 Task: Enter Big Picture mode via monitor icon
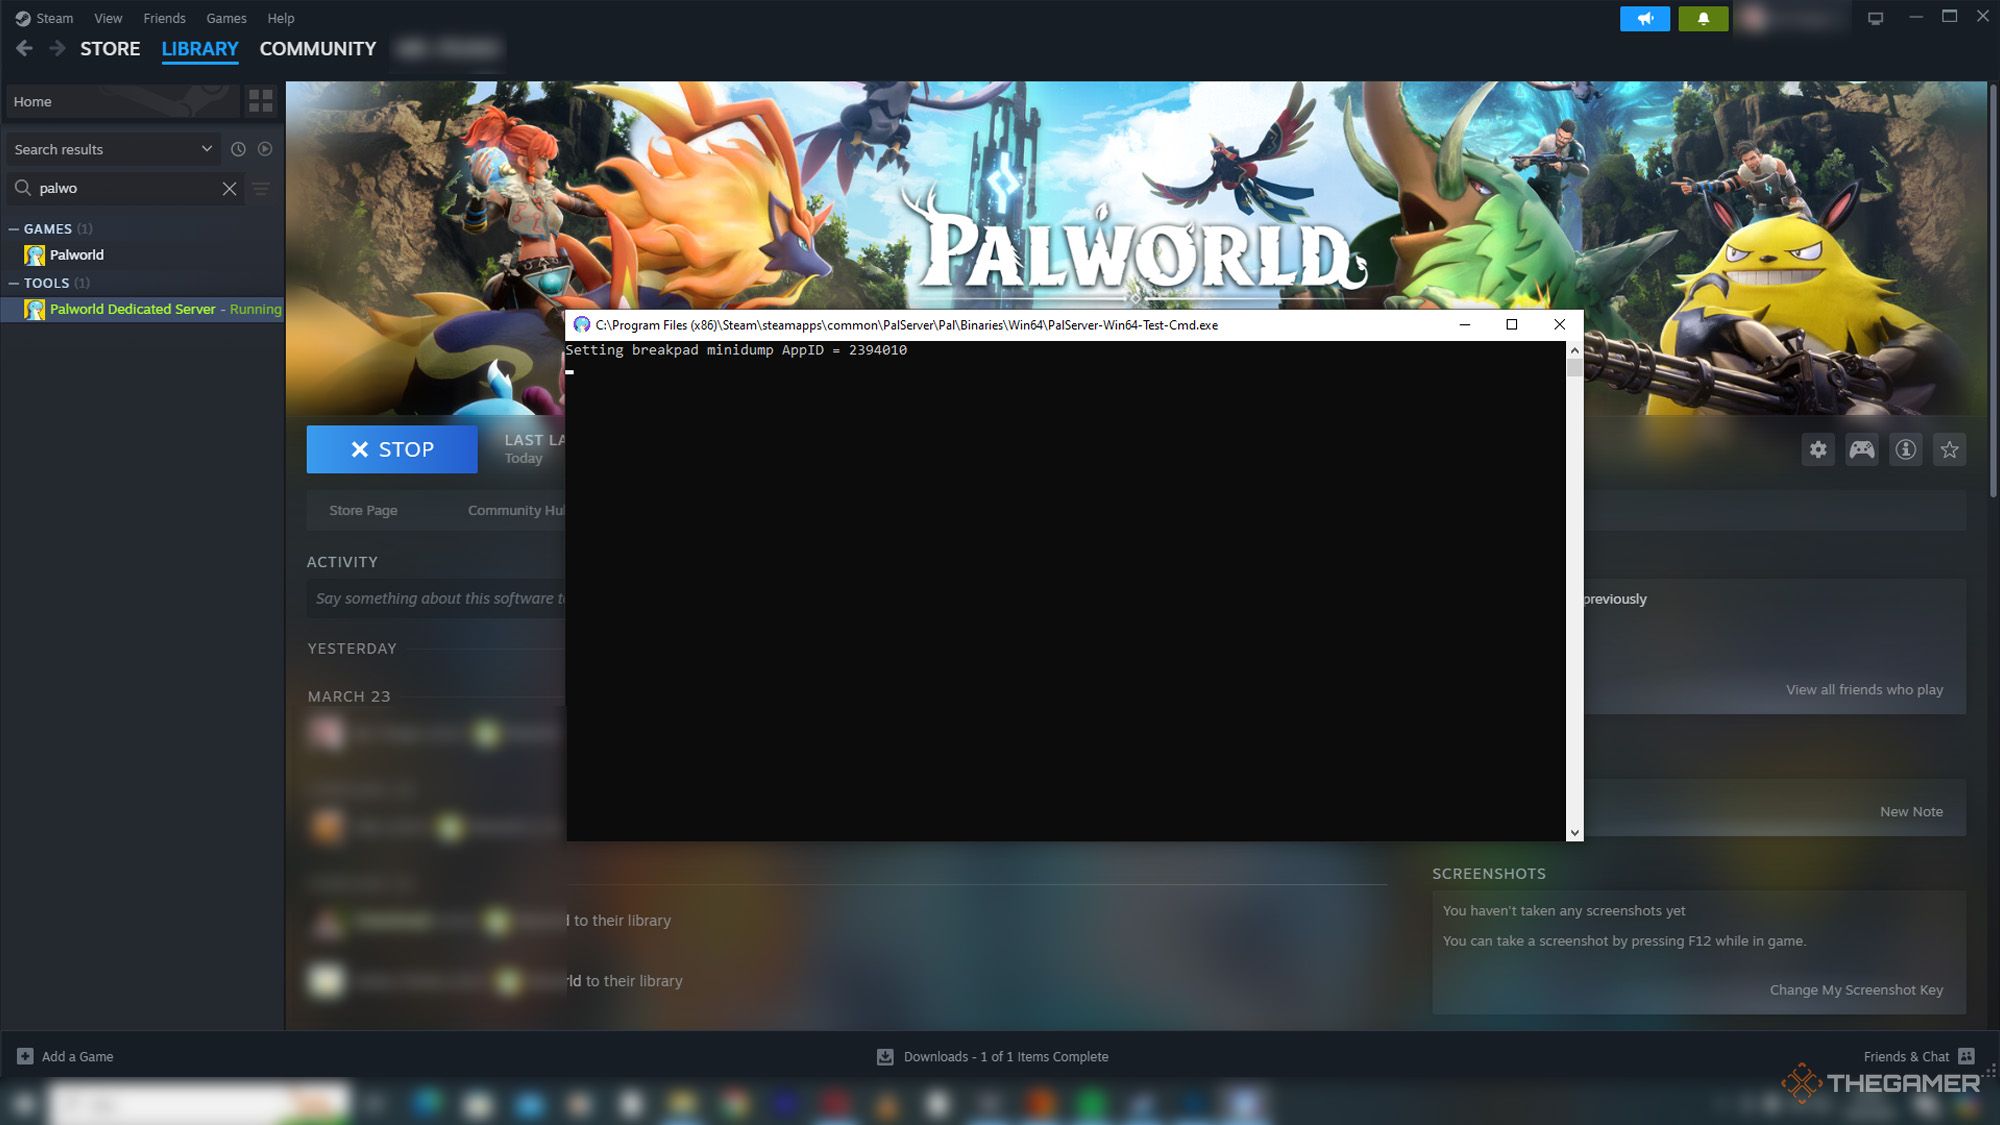click(1875, 18)
